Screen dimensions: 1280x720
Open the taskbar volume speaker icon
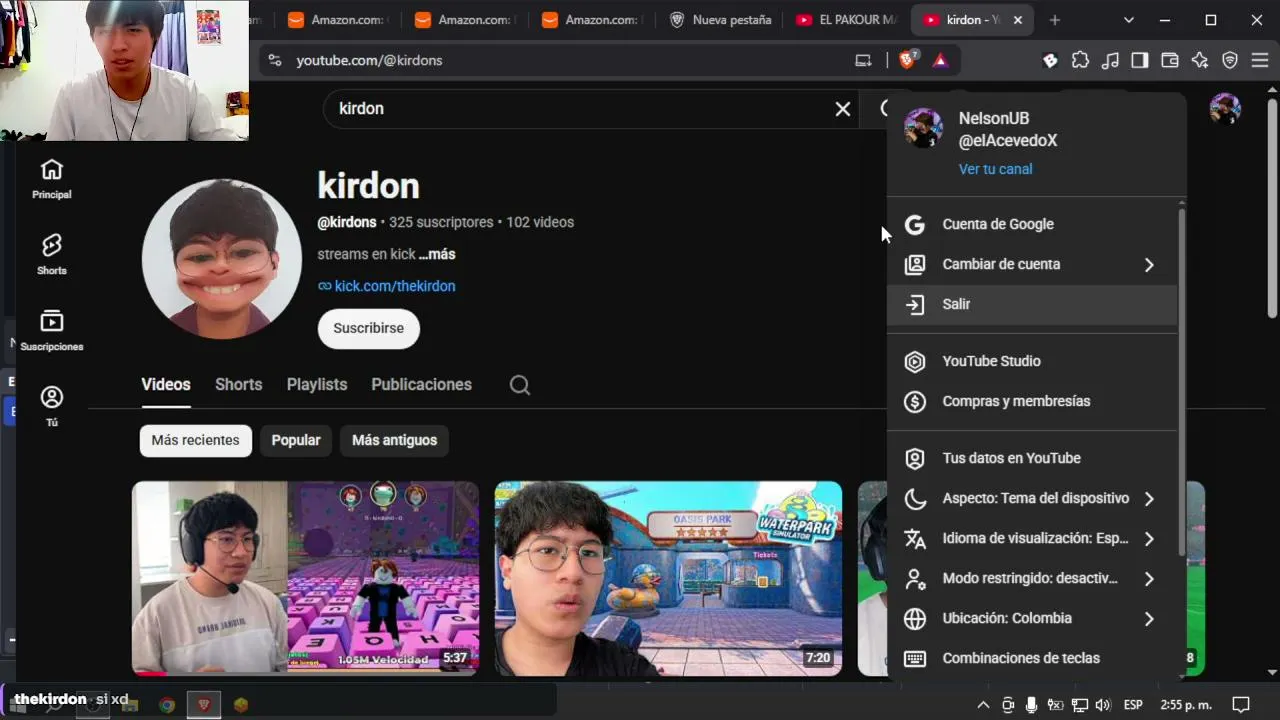(x=1103, y=705)
